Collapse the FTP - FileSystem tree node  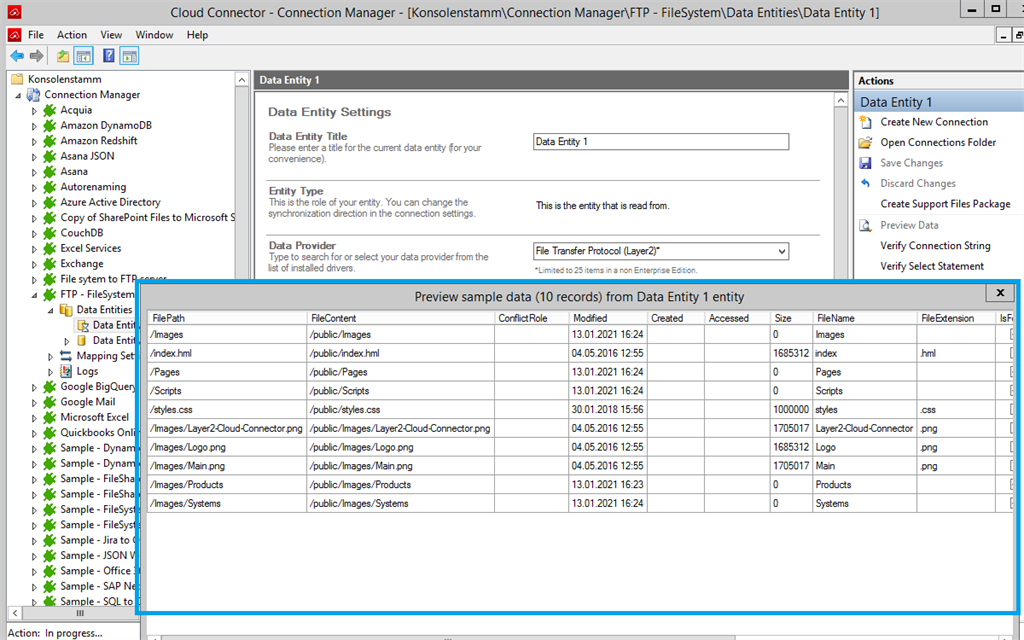pyautogui.click(x=34, y=295)
